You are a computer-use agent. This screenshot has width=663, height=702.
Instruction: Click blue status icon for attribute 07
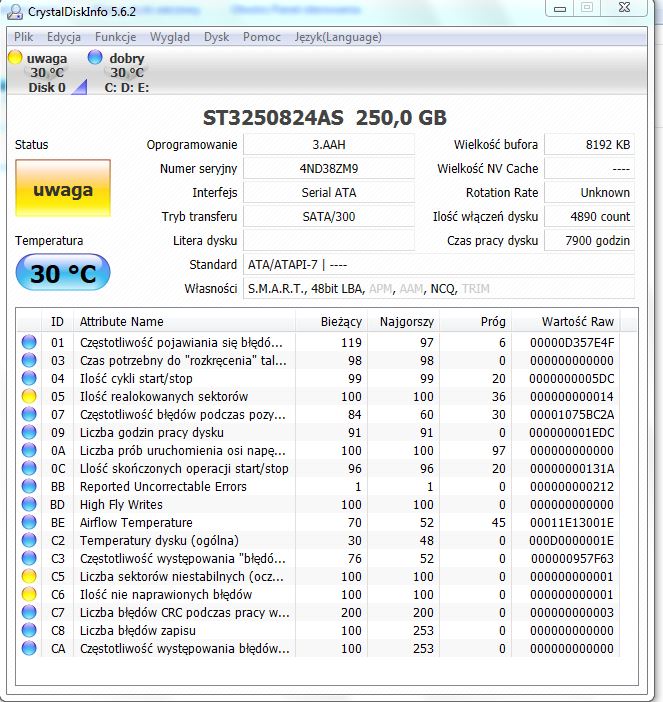pyautogui.click(x=29, y=415)
